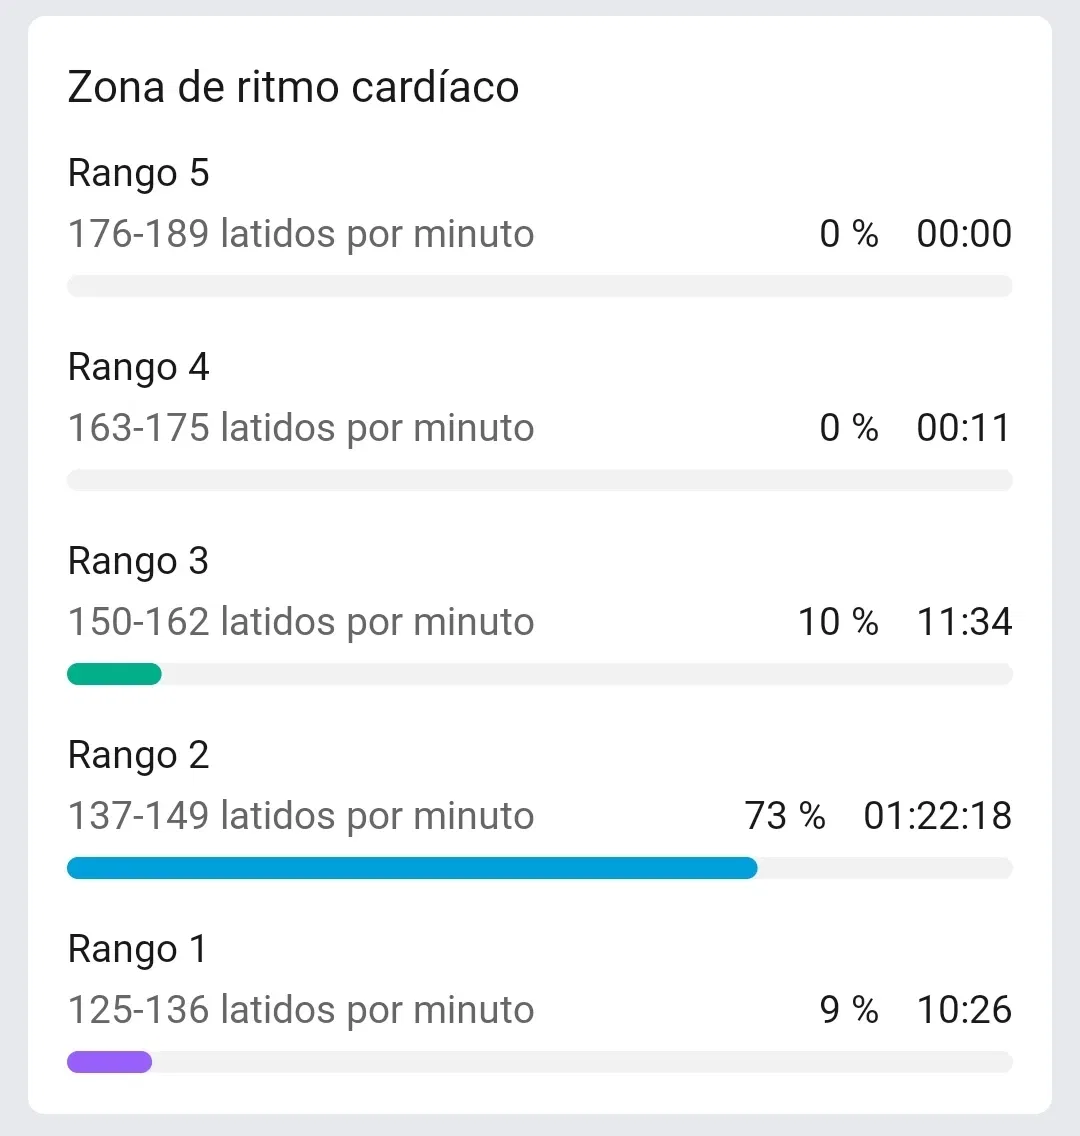Image resolution: width=1080 pixels, height=1136 pixels.
Task: Tap the 176-189 latidos por minuto text
Action: [x=300, y=234]
